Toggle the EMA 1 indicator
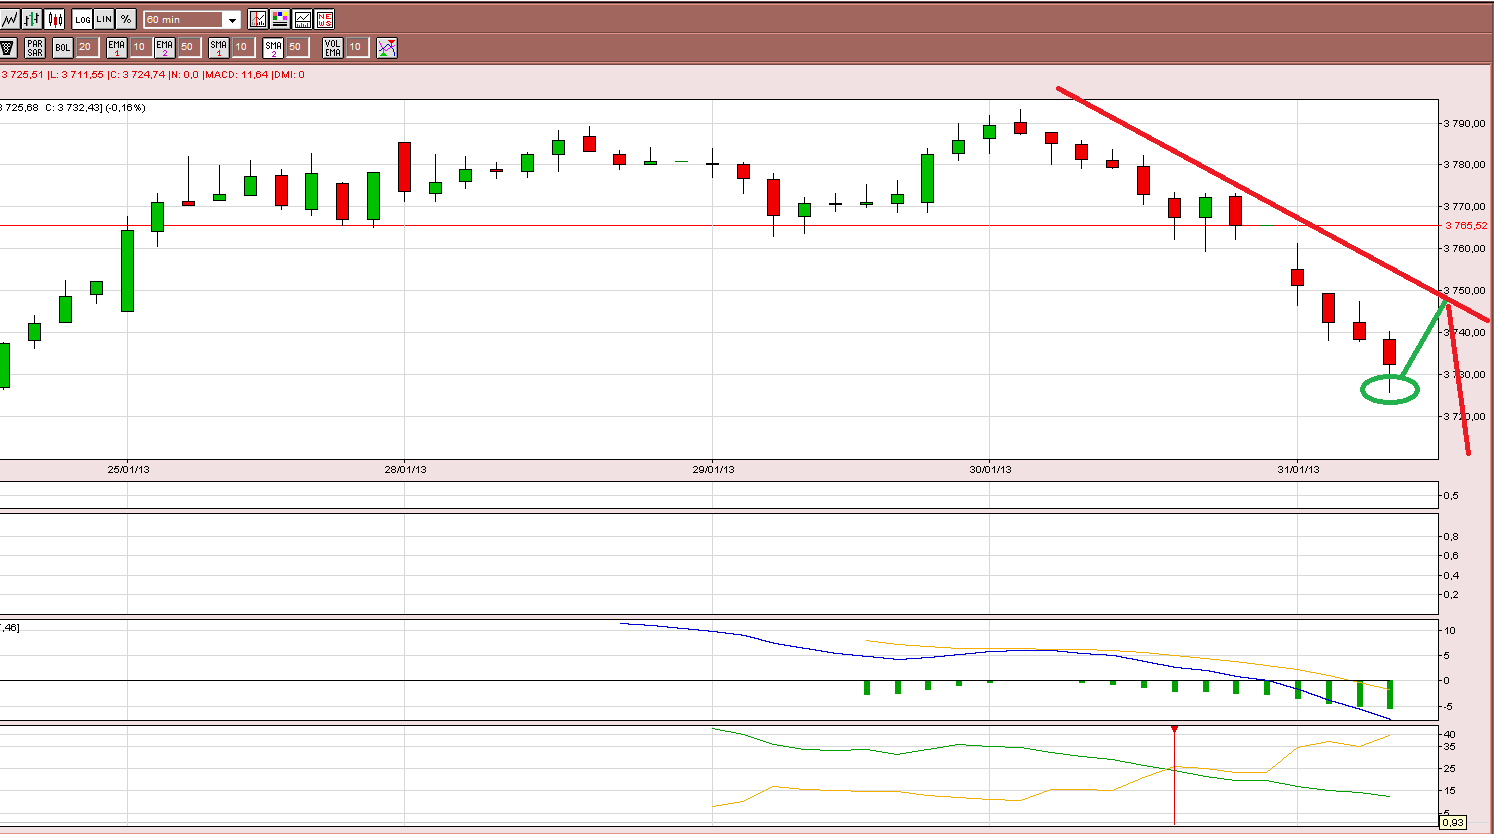The height and width of the screenshot is (834, 1494). [x=117, y=47]
